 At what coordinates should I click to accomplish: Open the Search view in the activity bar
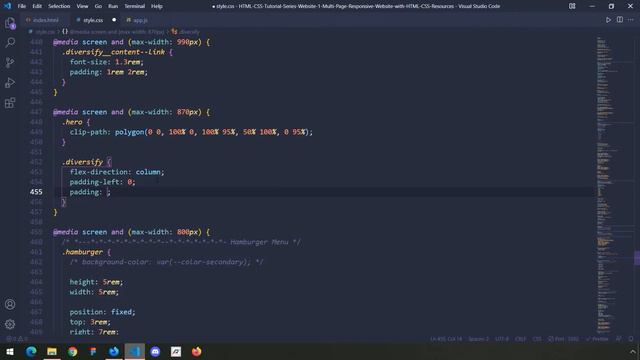(10, 42)
